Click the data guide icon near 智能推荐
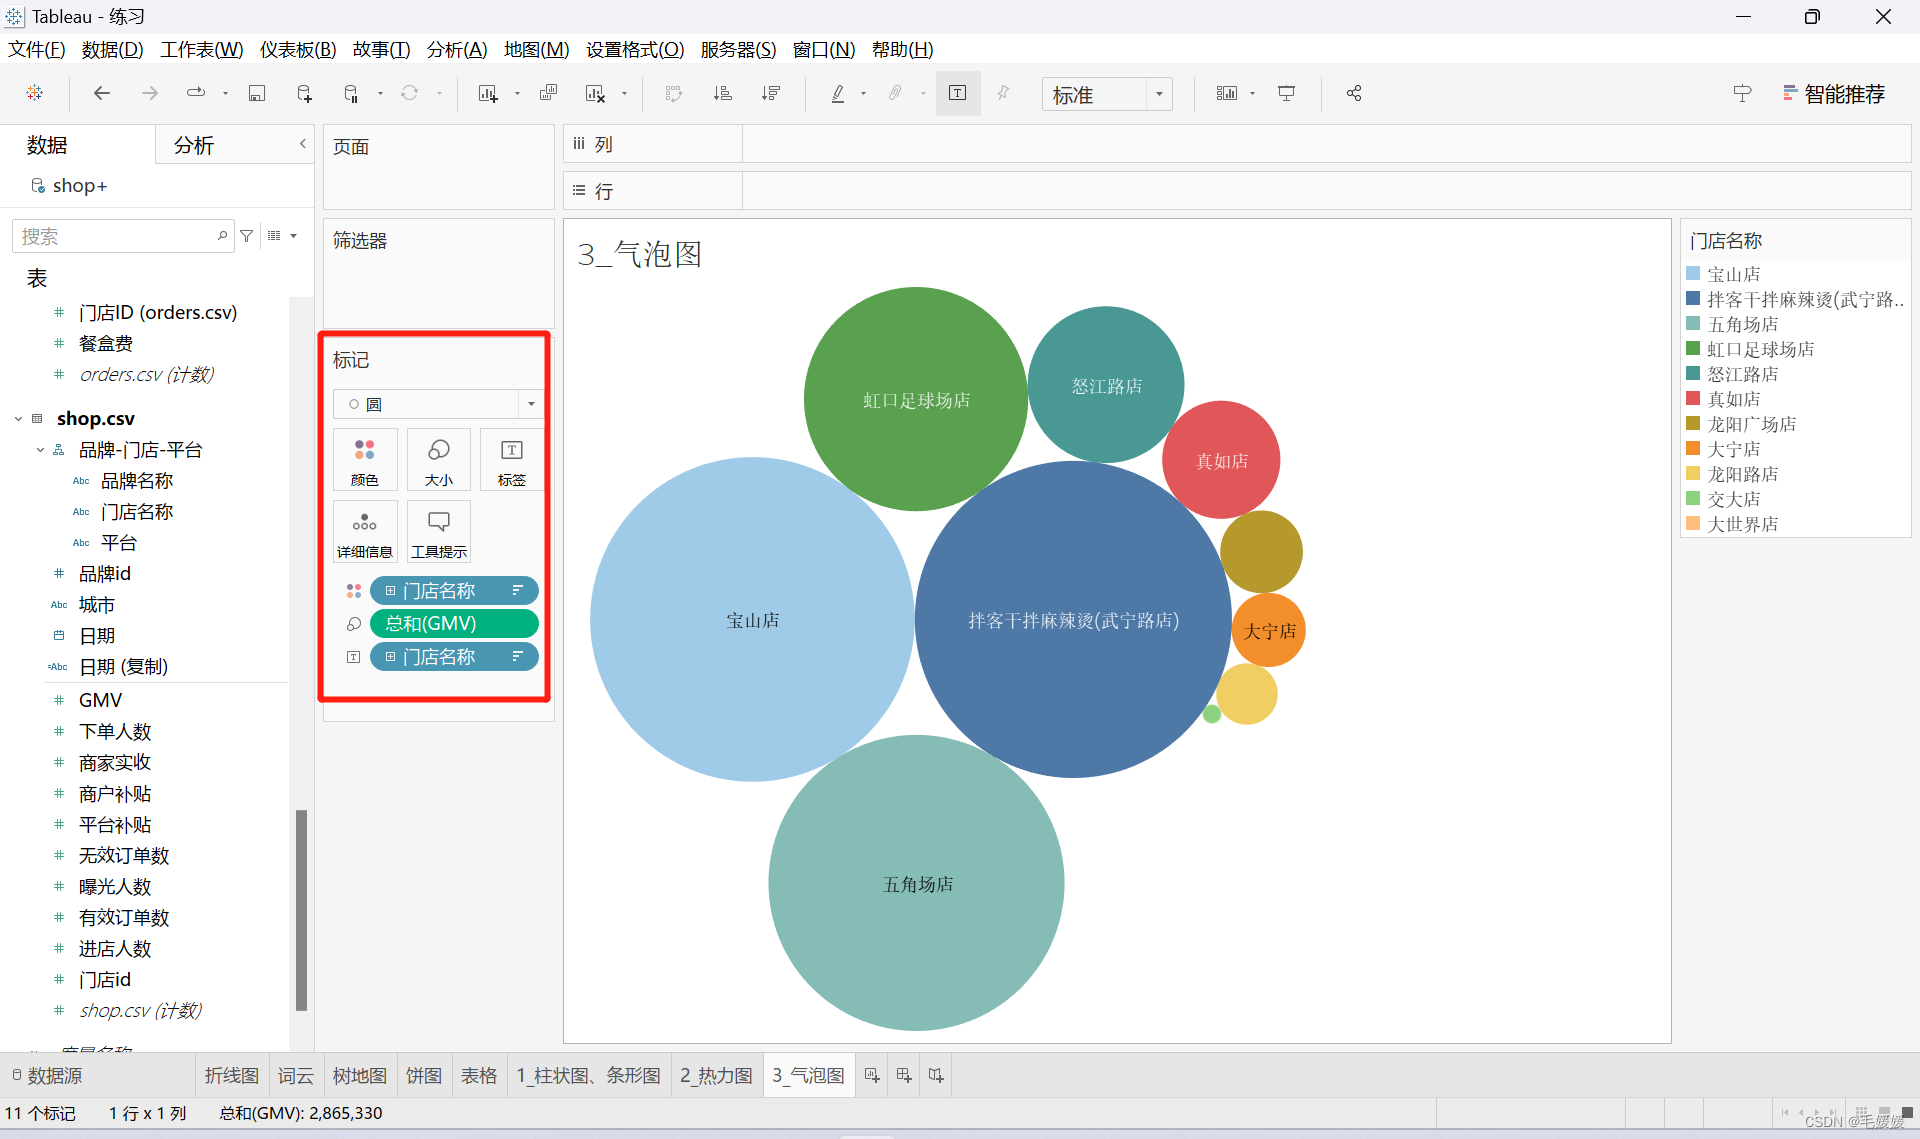The width and height of the screenshot is (1920, 1139). [1742, 93]
